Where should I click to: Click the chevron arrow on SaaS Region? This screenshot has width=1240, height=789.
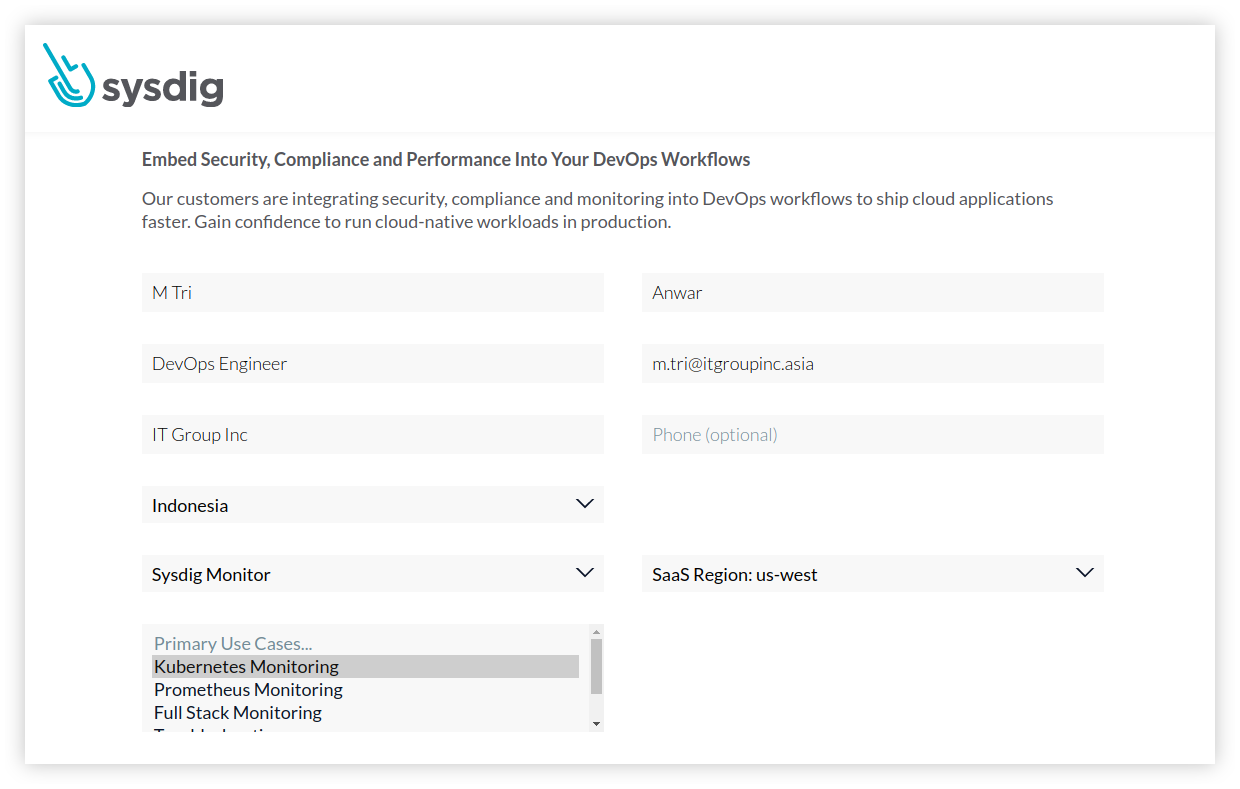coord(1084,573)
